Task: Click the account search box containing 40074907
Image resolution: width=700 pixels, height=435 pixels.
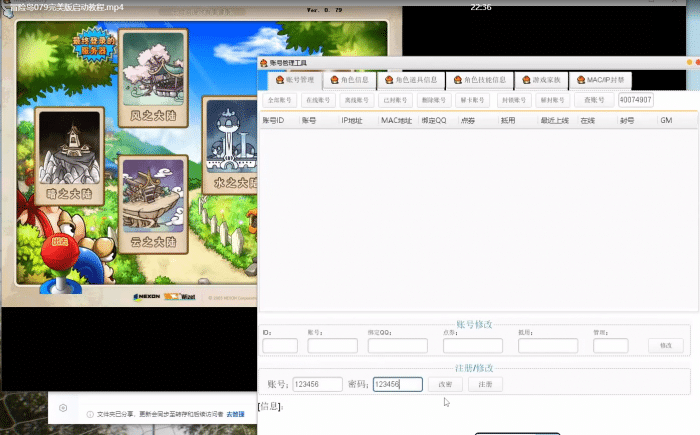Action: 635,100
